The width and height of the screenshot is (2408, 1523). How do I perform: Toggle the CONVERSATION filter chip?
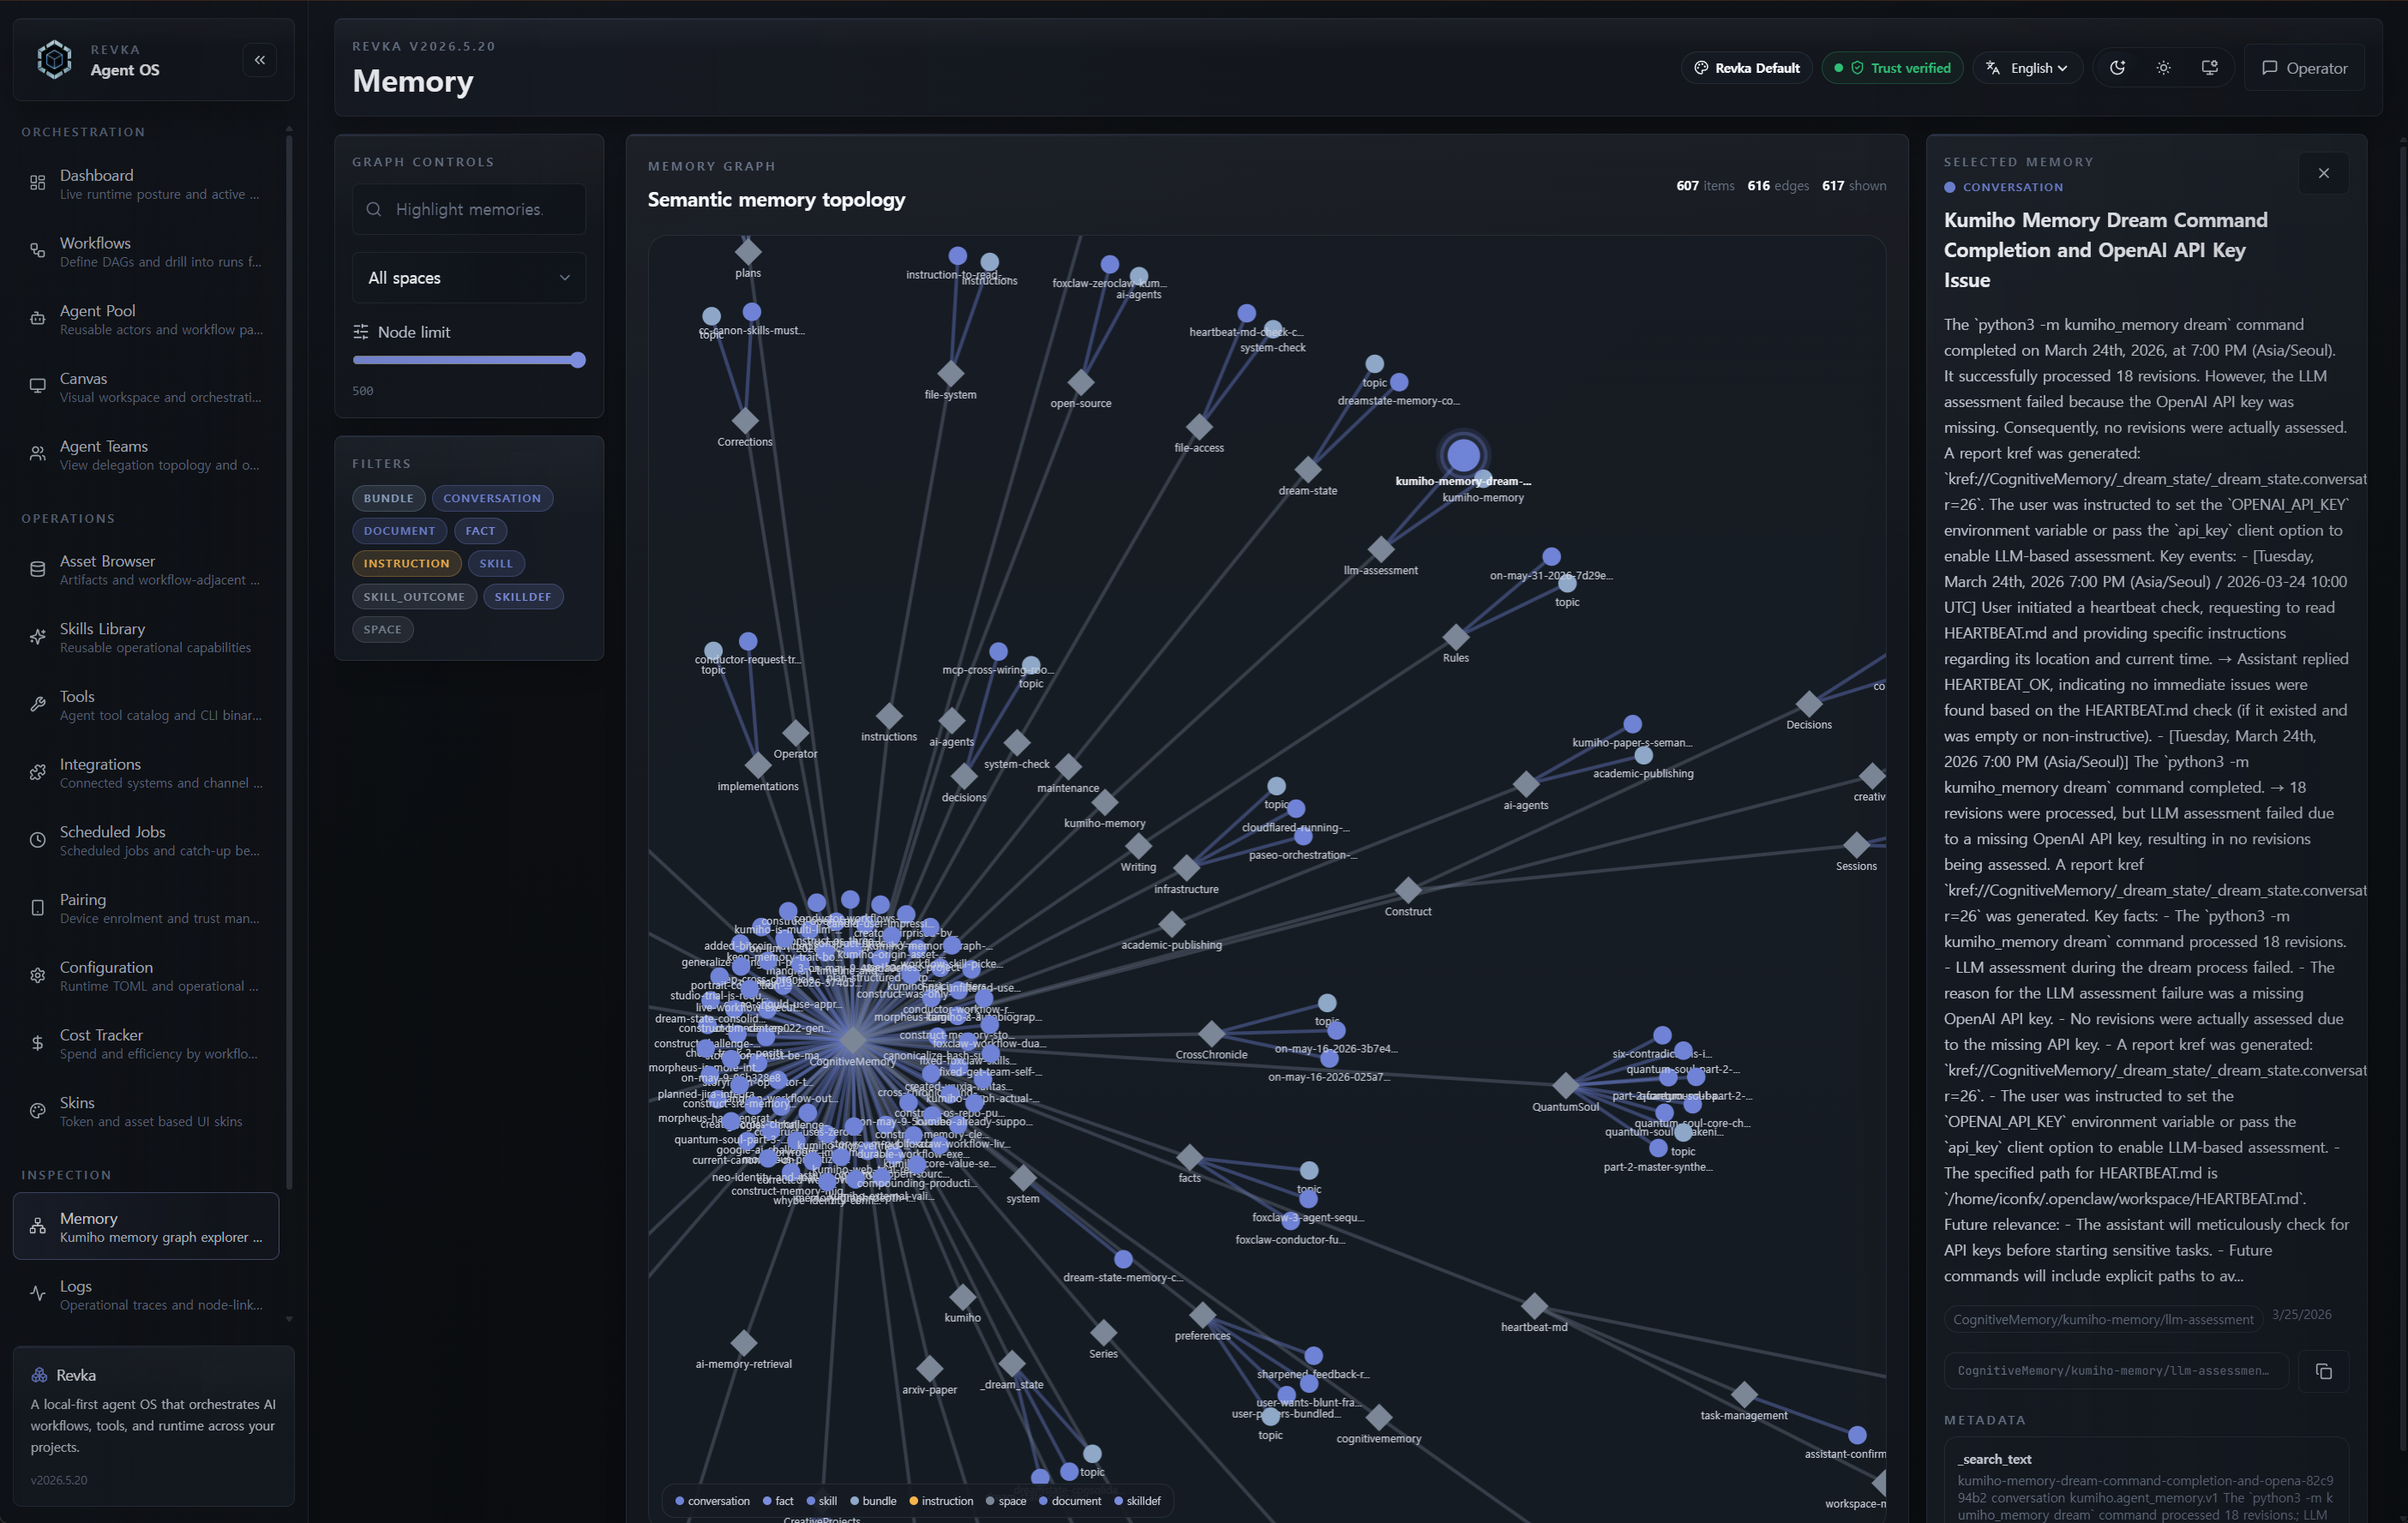492,498
